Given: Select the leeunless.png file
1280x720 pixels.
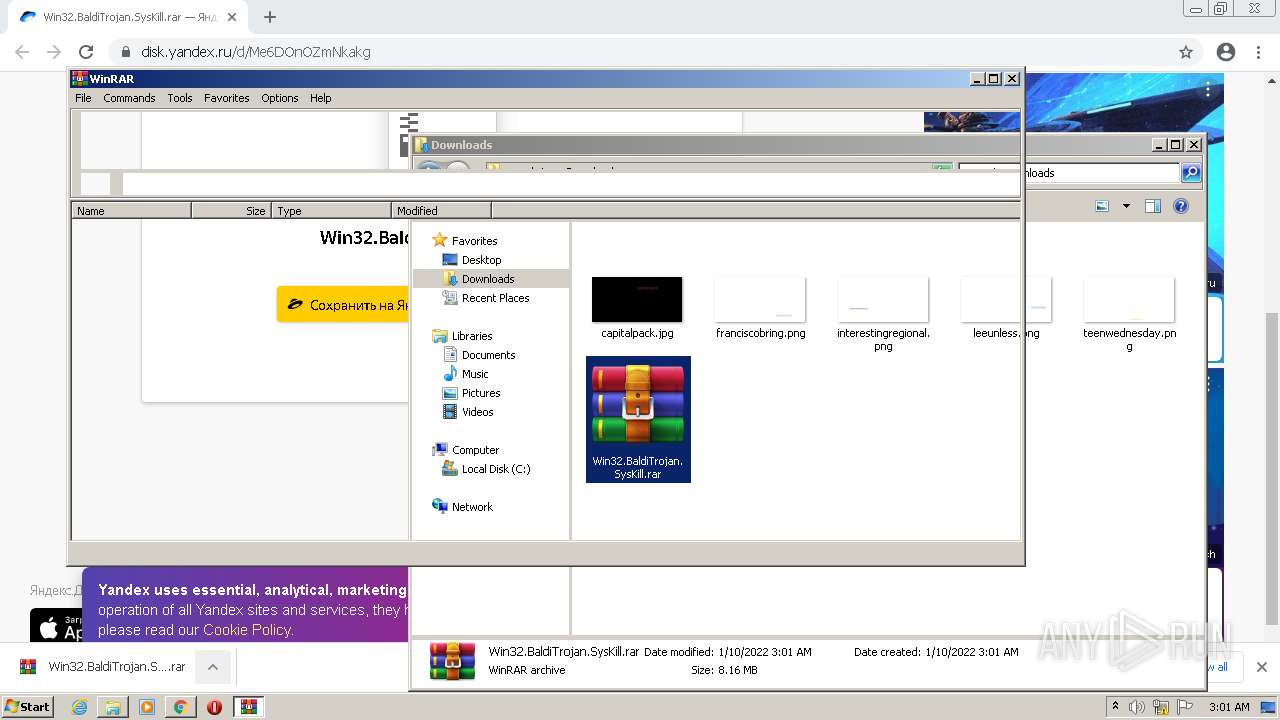Looking at the screenshot, I should (x=1006, y=309).
